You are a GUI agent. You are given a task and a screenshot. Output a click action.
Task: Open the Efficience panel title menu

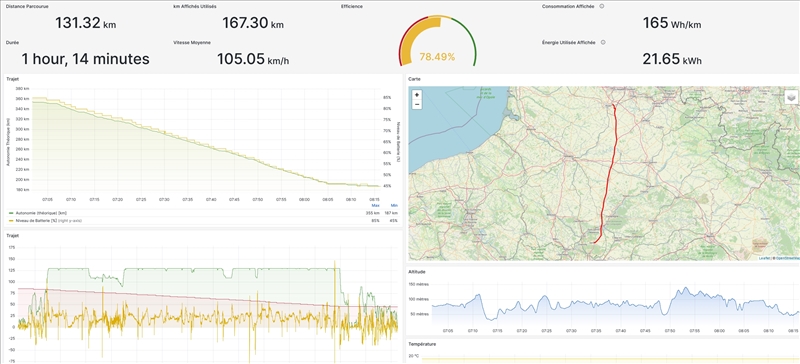click(x=352, y=7)
